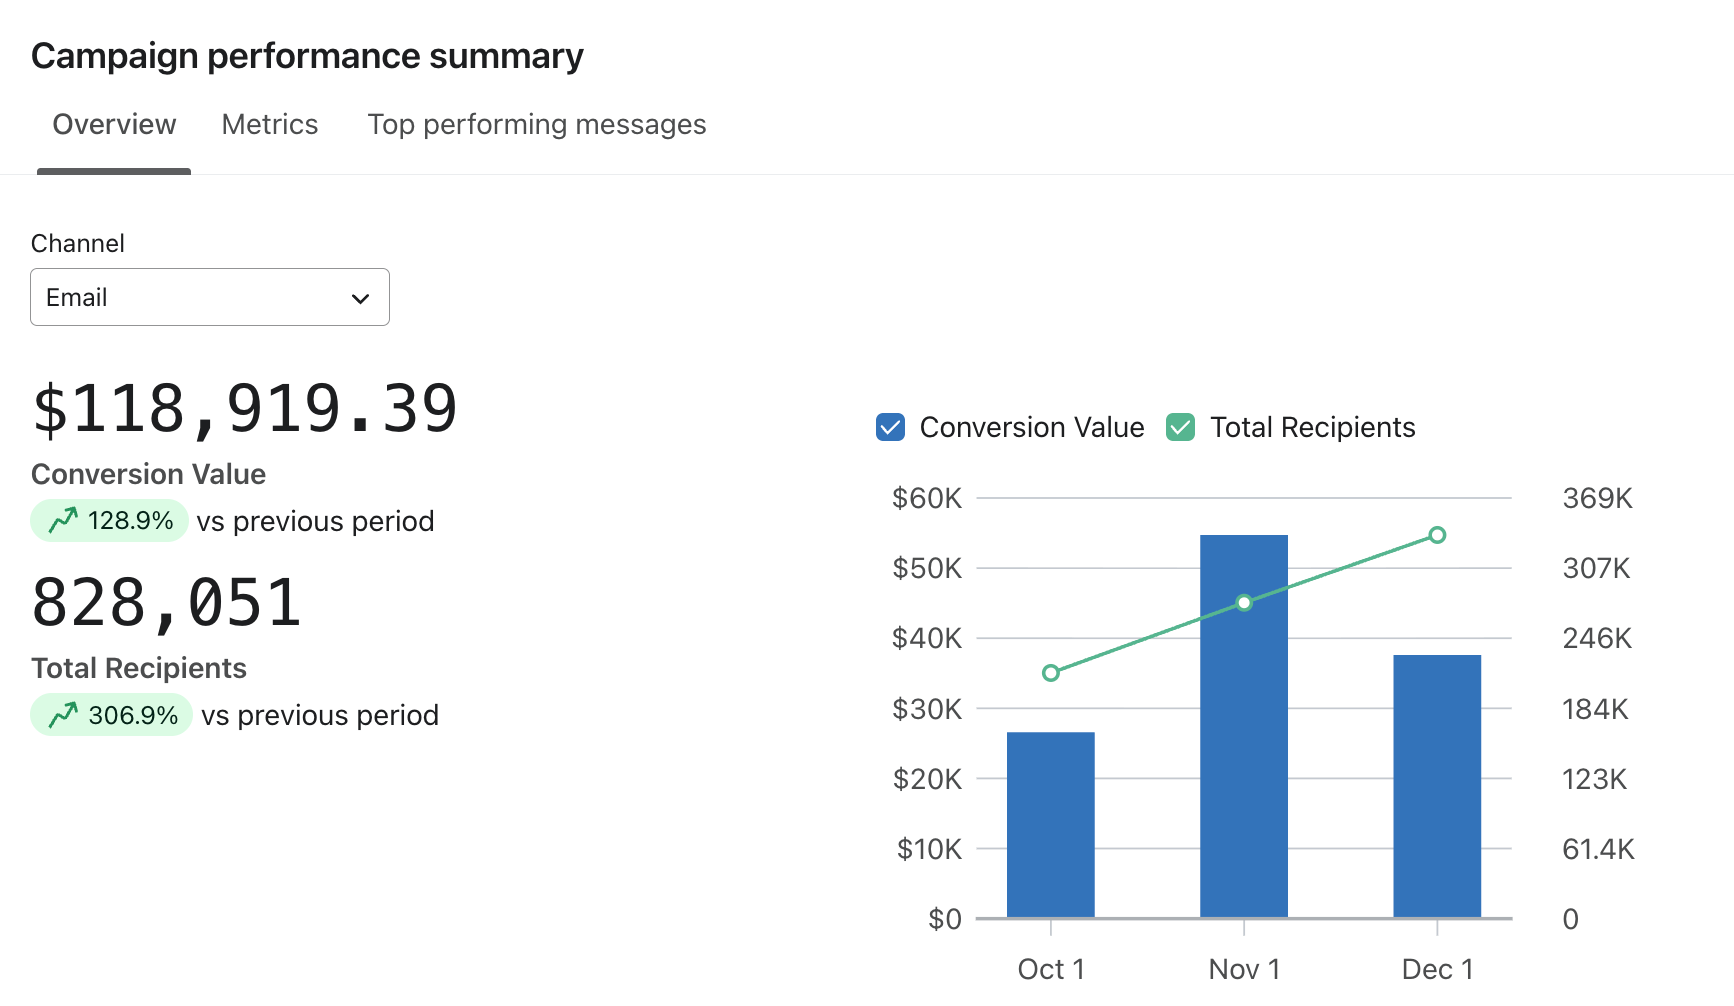
Task: Click the $118,919.39 conversion value figure
Action: [x=245, y=410]
